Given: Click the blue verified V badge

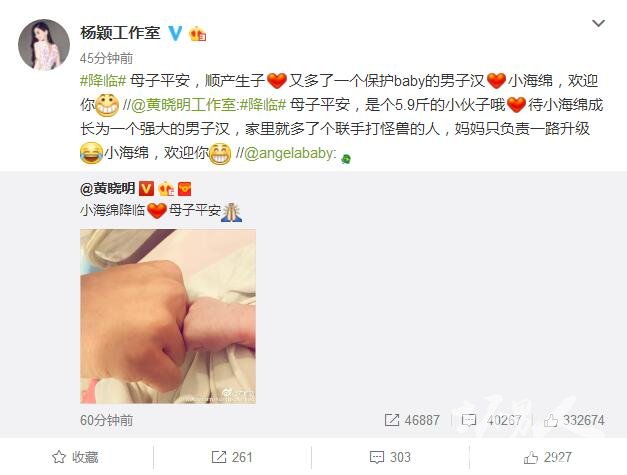Looking at the screenshot, I should (175, 33).
